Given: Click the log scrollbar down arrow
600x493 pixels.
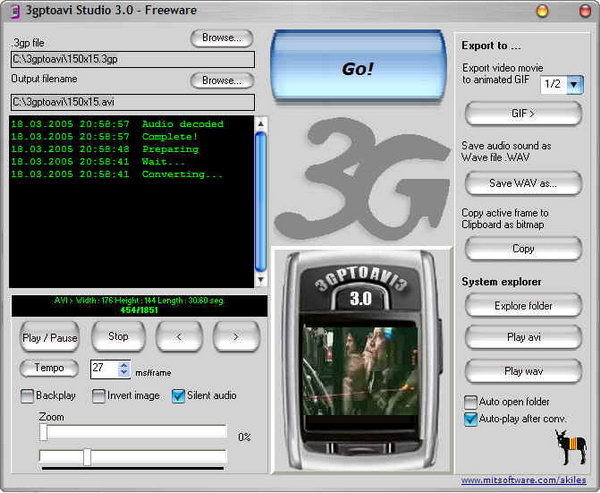Looking at the screenshot, I should [261, 280].
